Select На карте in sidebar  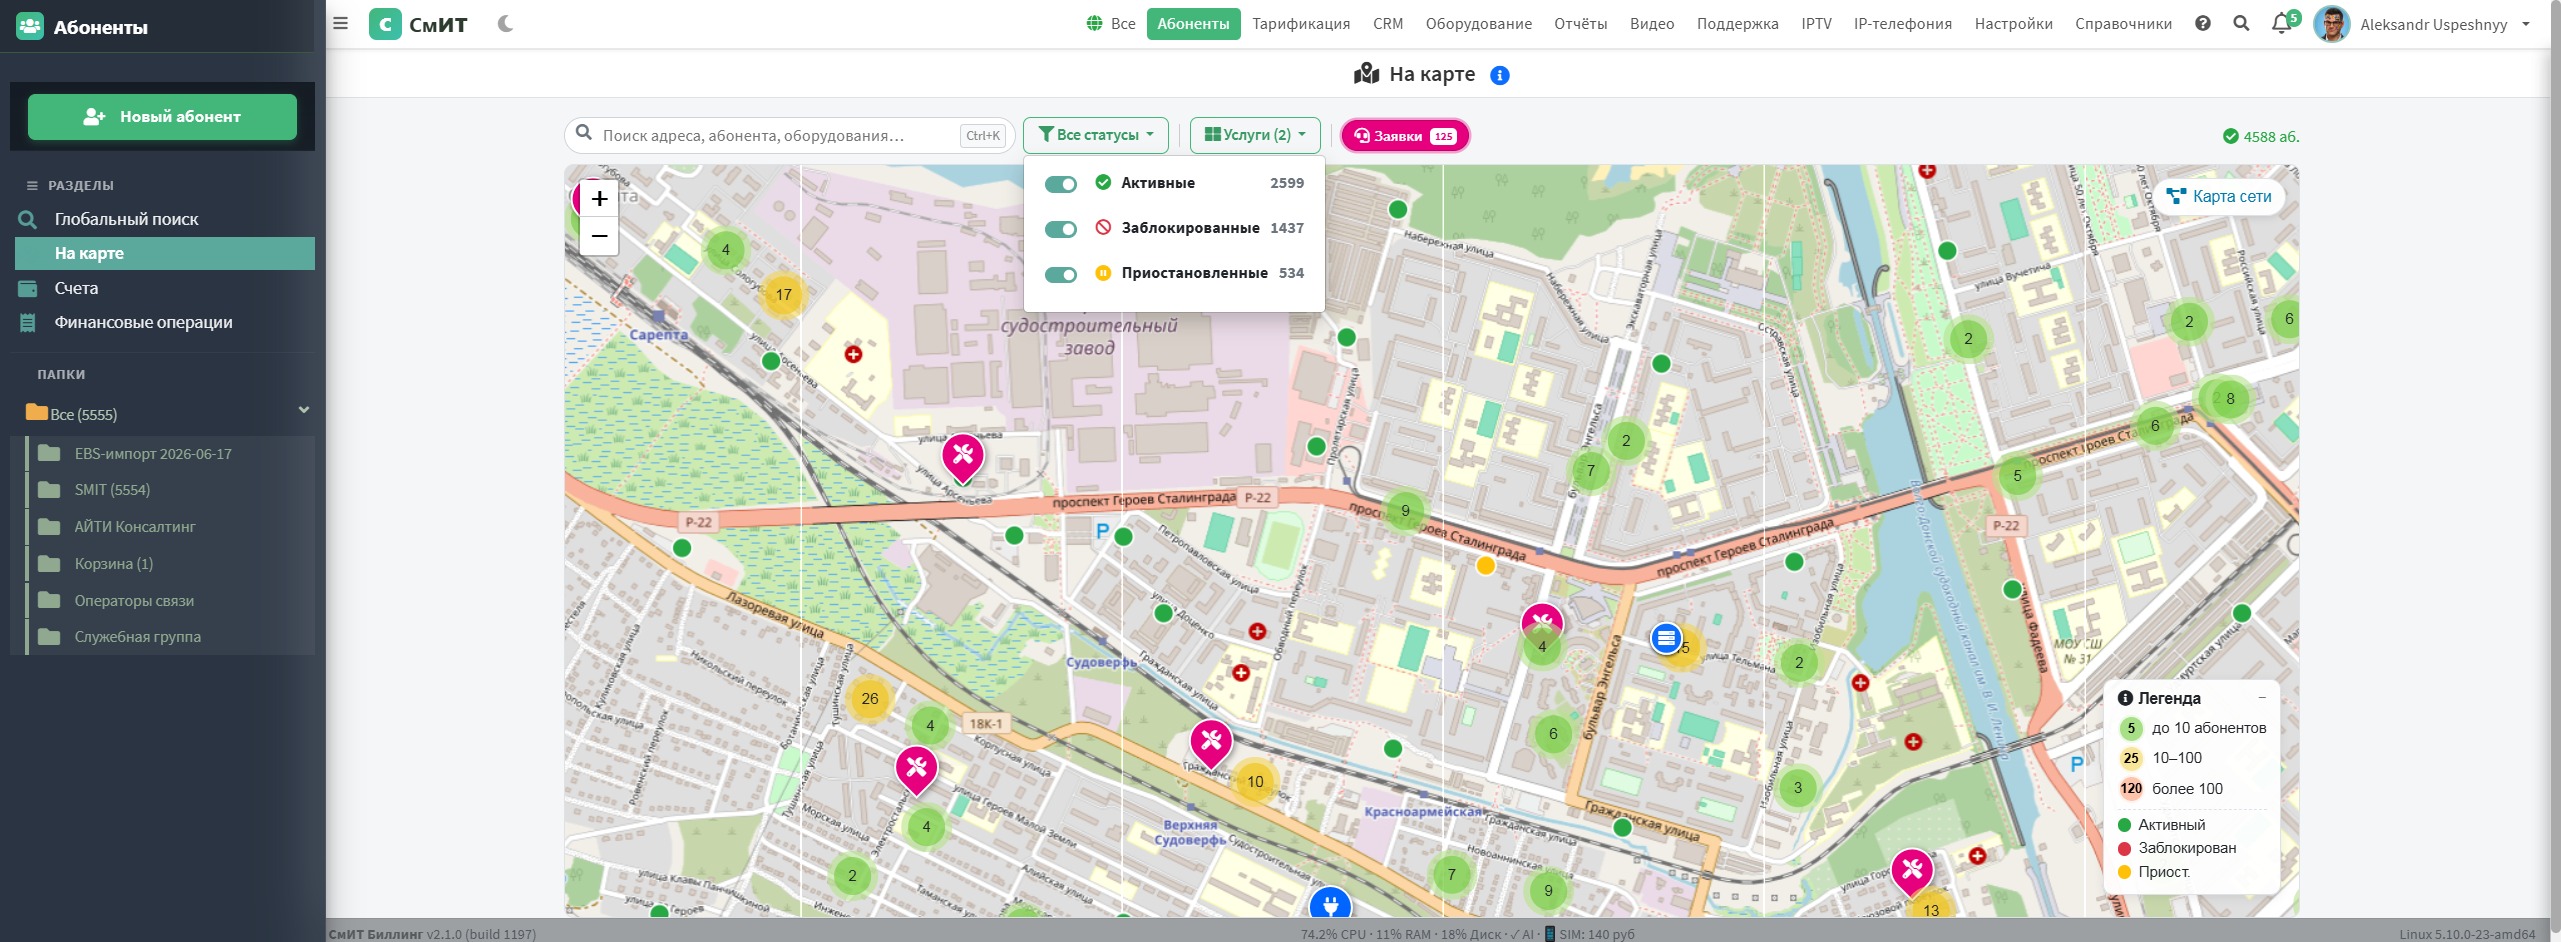point(165,253)
